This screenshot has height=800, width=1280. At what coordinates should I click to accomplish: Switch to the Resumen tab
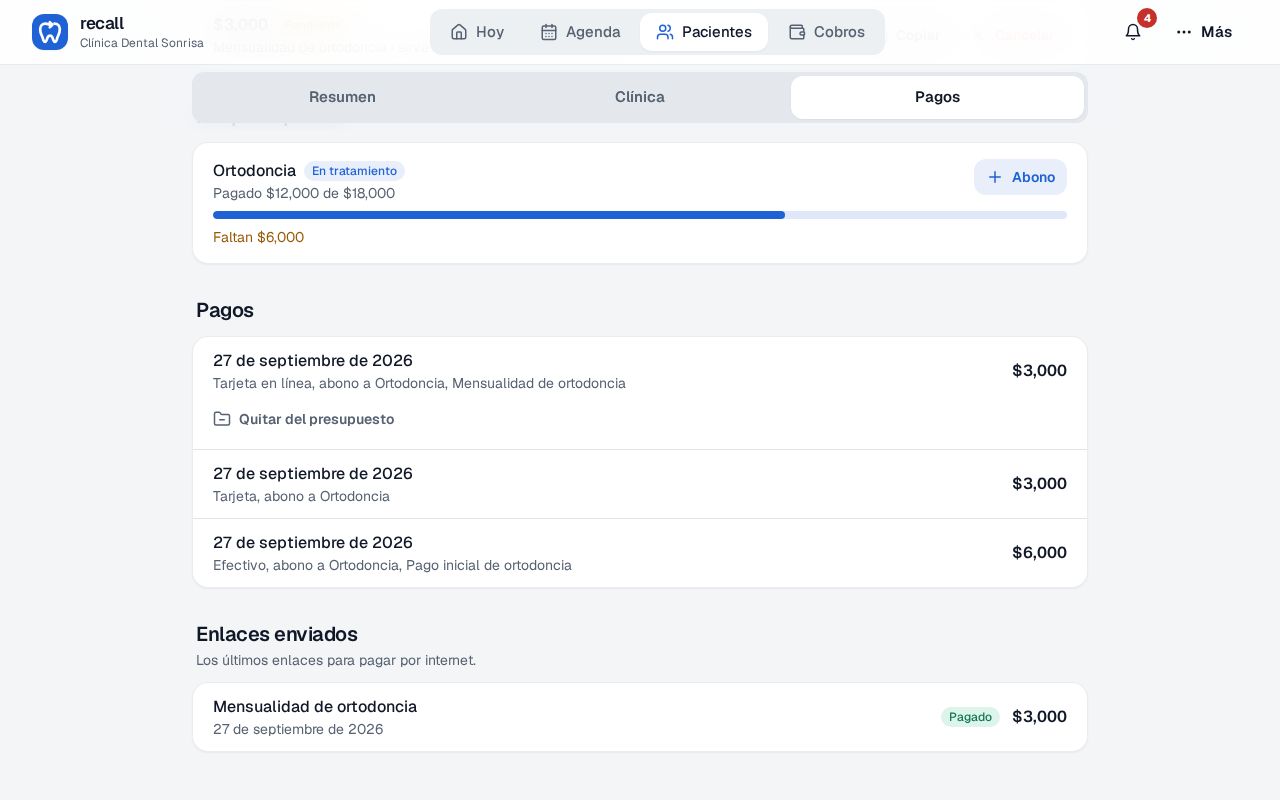[x=342, y=97]
